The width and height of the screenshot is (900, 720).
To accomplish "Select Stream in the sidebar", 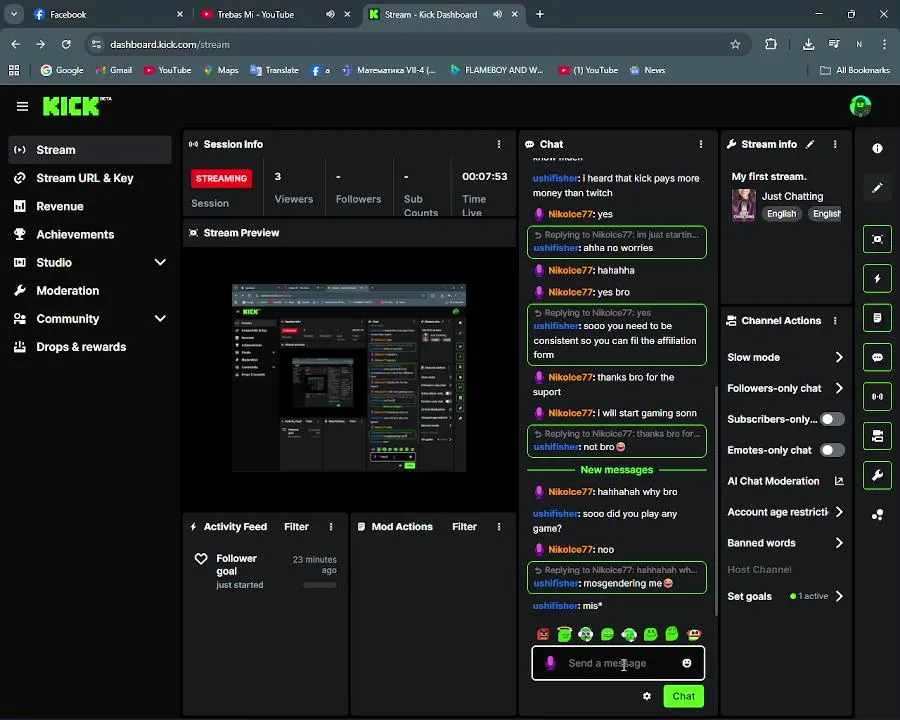I will (x=90, y=150).
